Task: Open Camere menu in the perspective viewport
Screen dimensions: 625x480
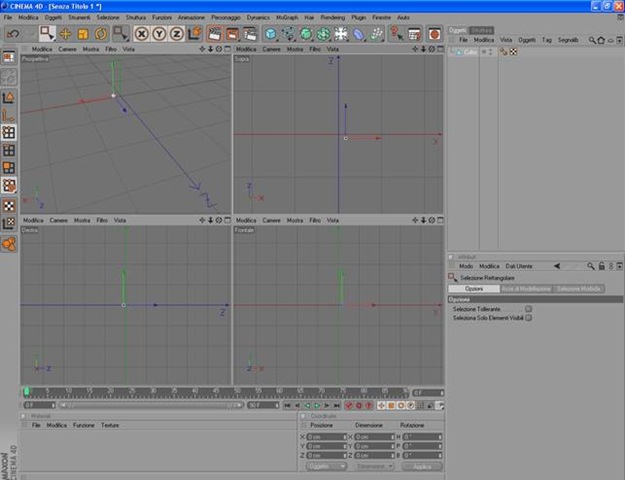Action: pos(67,49)
